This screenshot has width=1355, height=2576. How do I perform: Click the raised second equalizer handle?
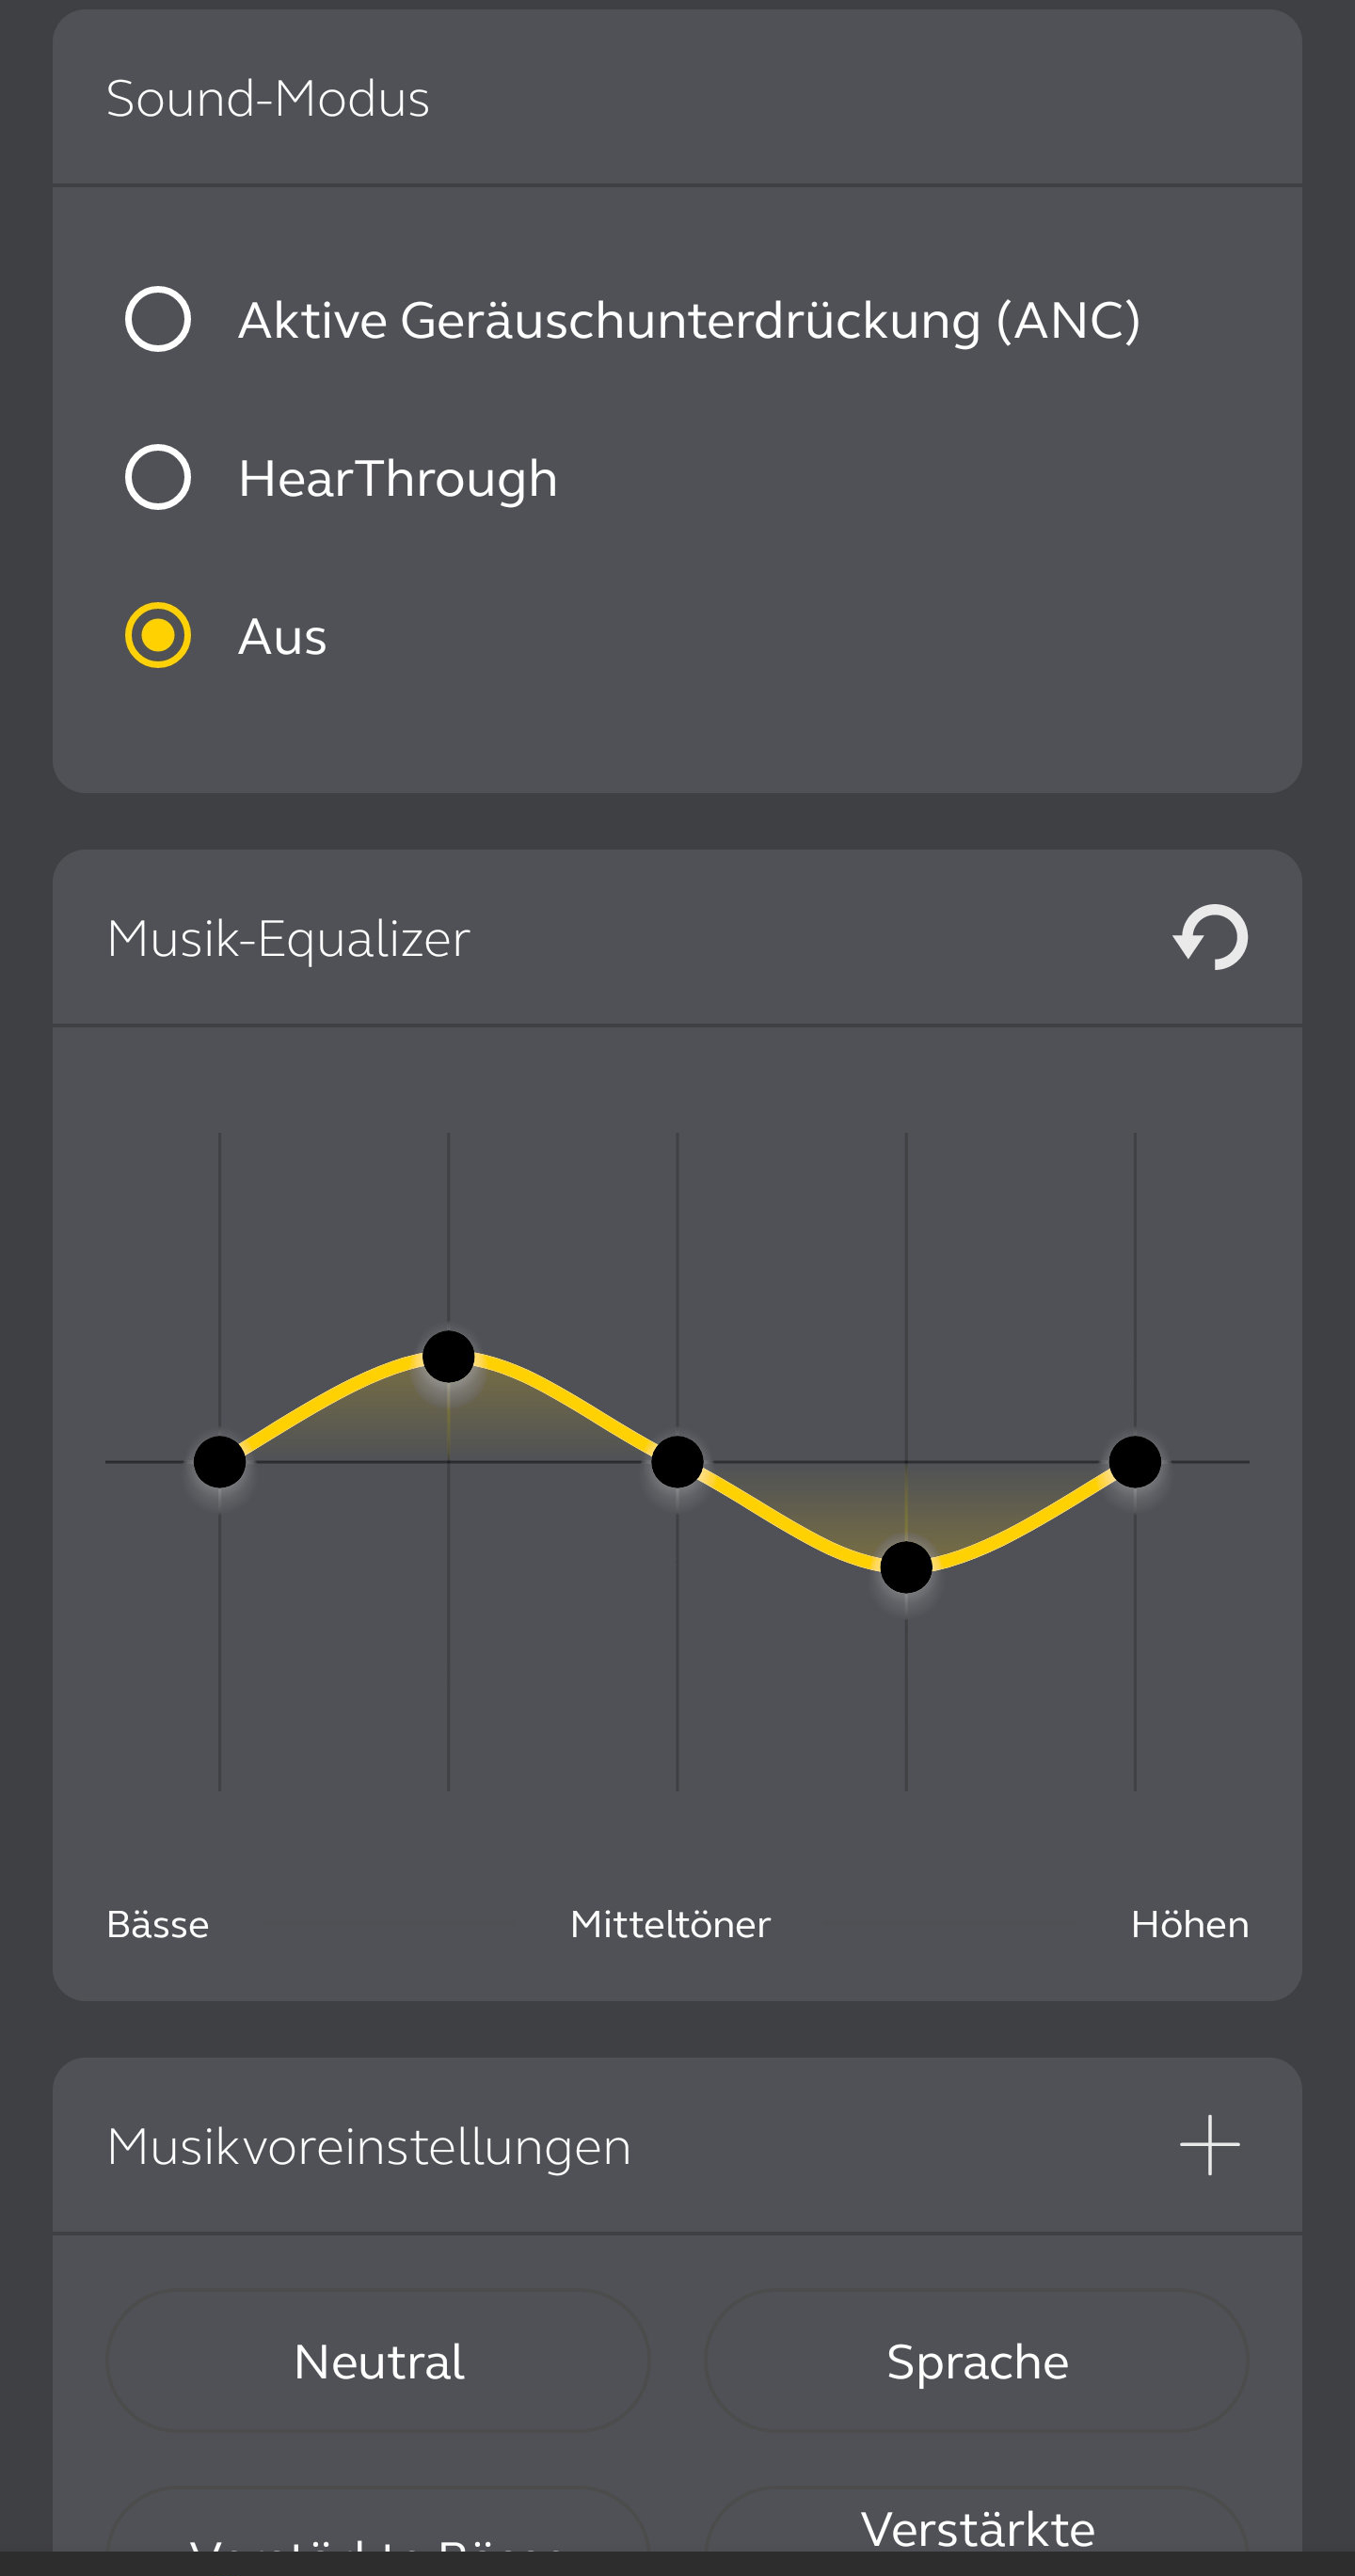448,1357
